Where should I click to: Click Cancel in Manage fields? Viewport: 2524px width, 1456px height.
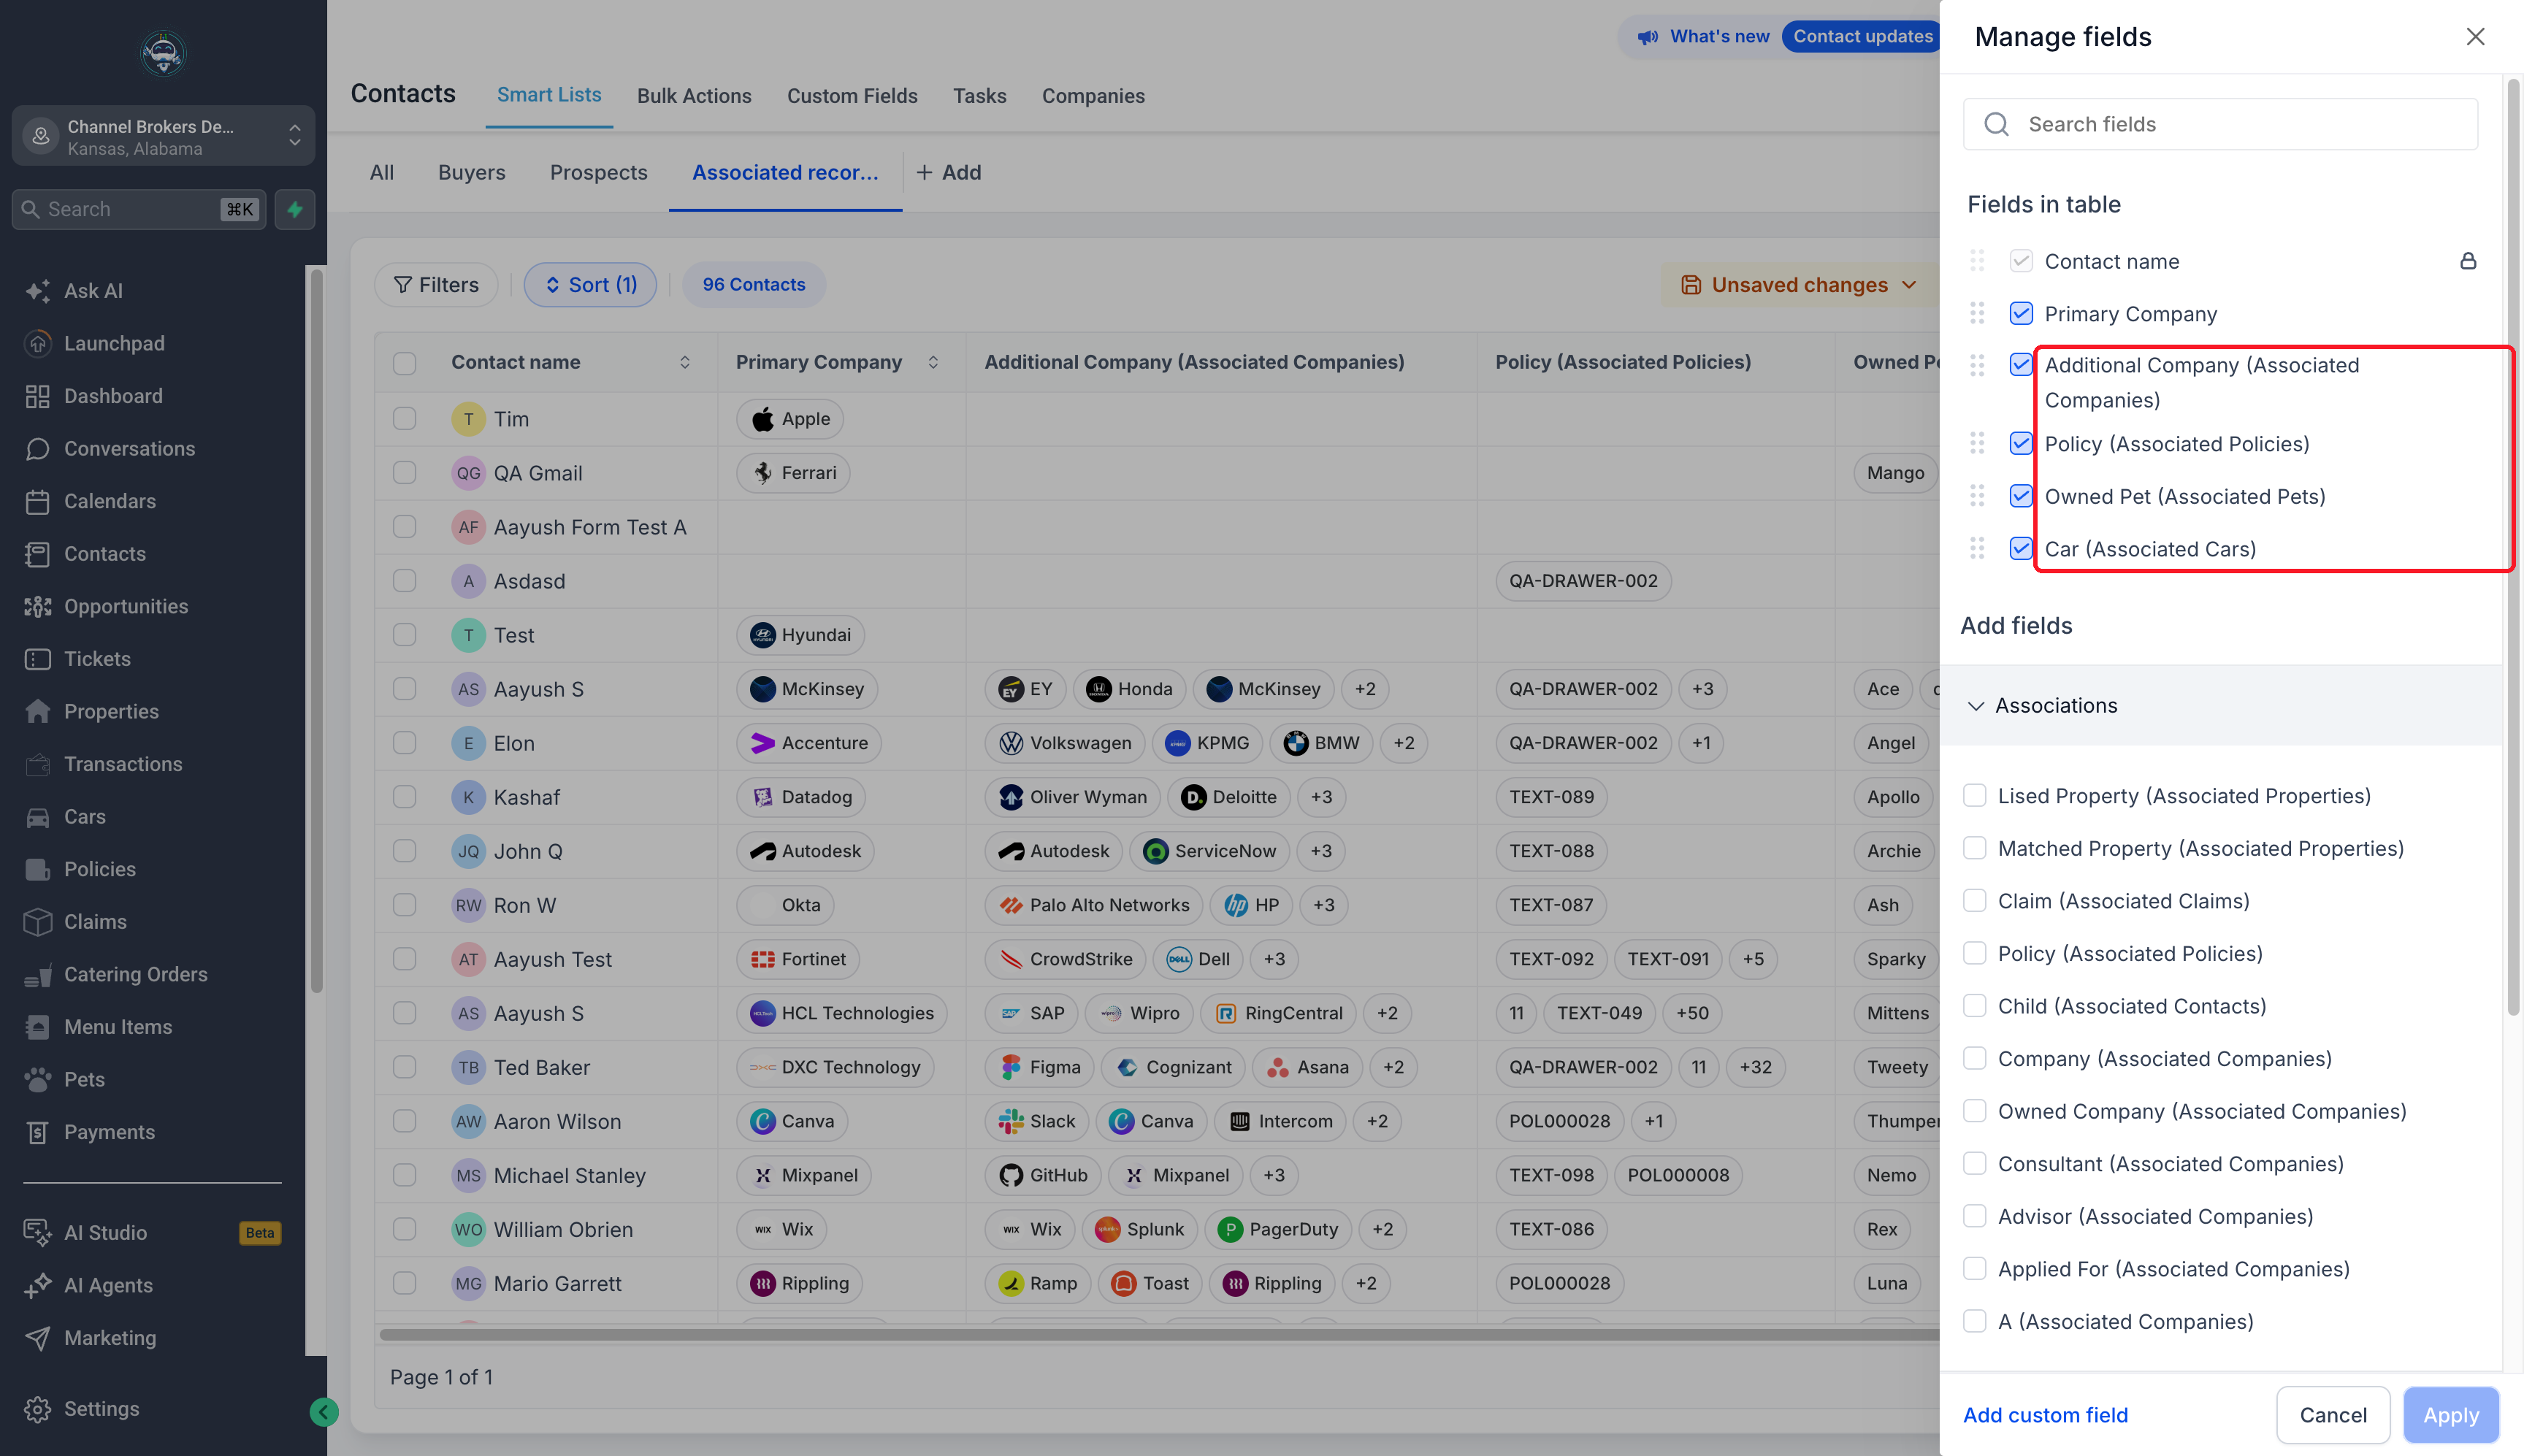(2333, 1415)
